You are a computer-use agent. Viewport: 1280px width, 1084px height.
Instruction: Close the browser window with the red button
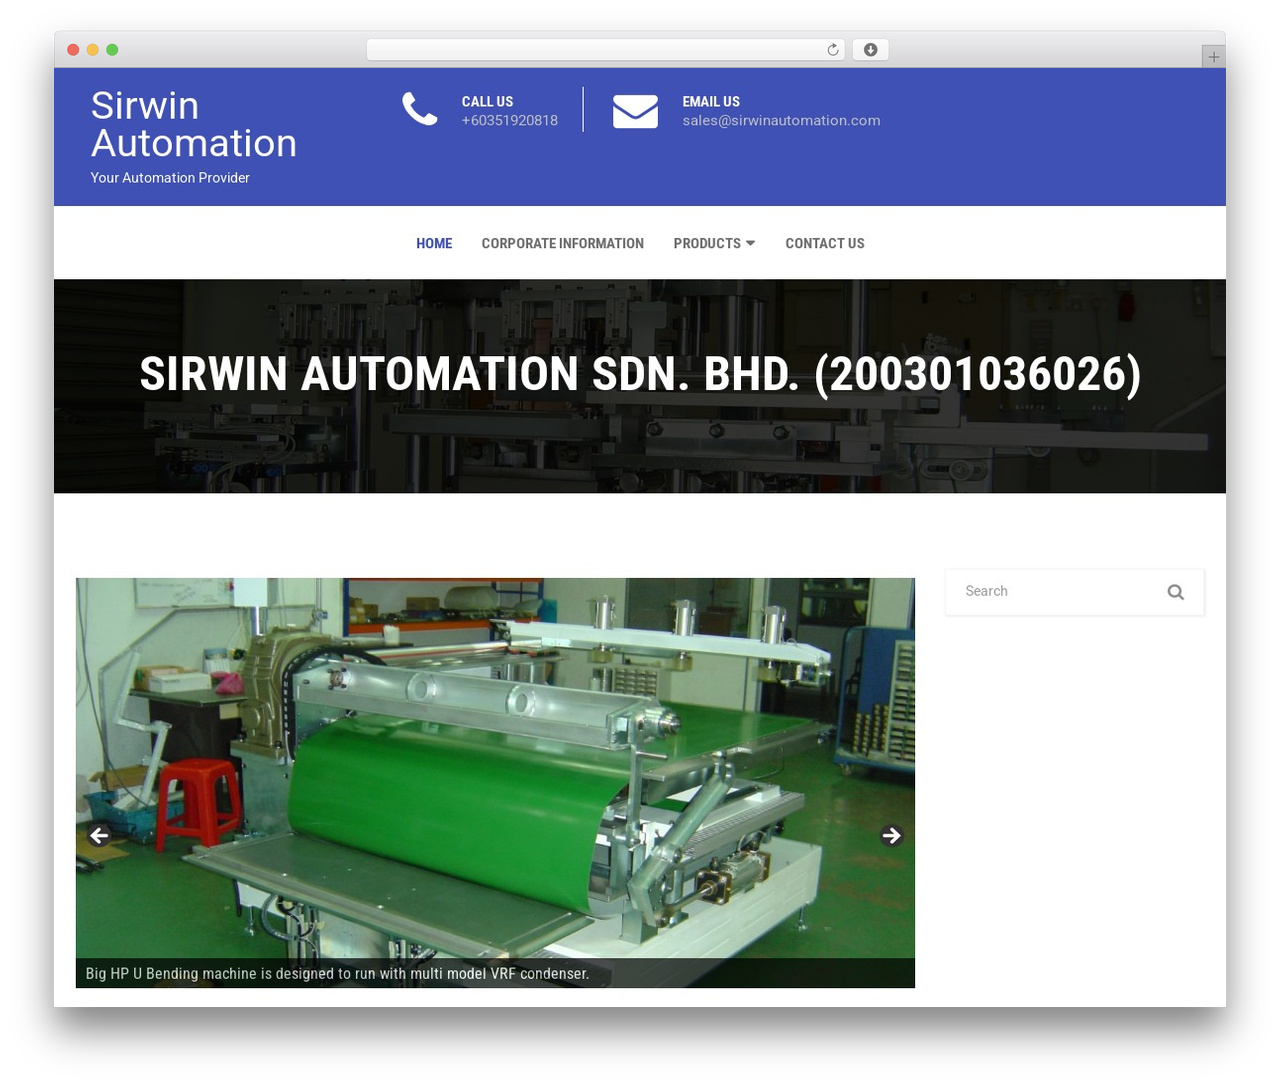(73, 50)
